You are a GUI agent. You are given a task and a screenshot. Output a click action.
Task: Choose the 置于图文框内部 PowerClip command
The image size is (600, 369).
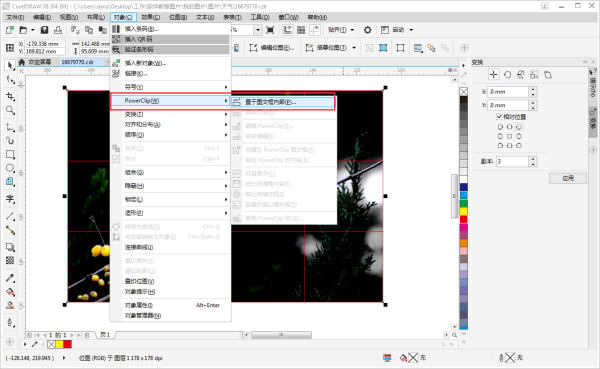pos(283,102)
